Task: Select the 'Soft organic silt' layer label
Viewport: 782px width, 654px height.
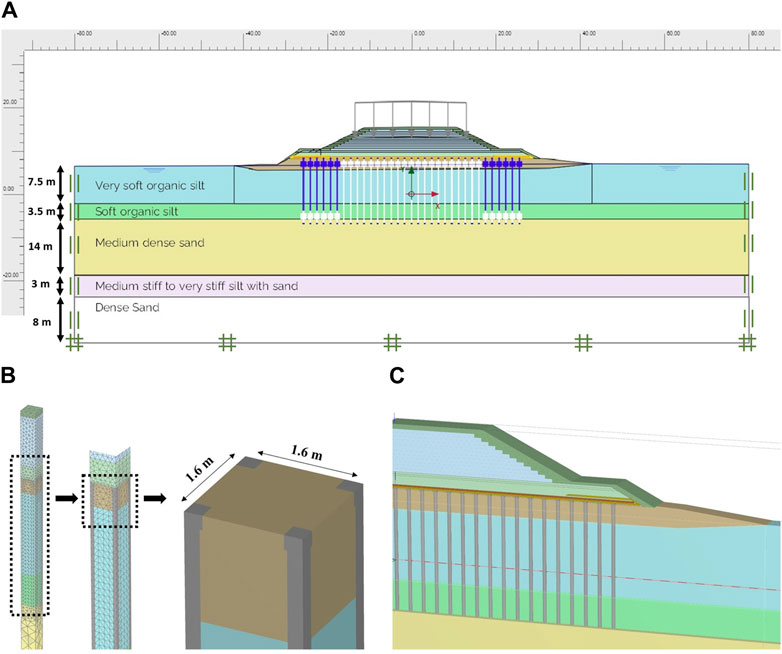Action: tap(136, 212)
